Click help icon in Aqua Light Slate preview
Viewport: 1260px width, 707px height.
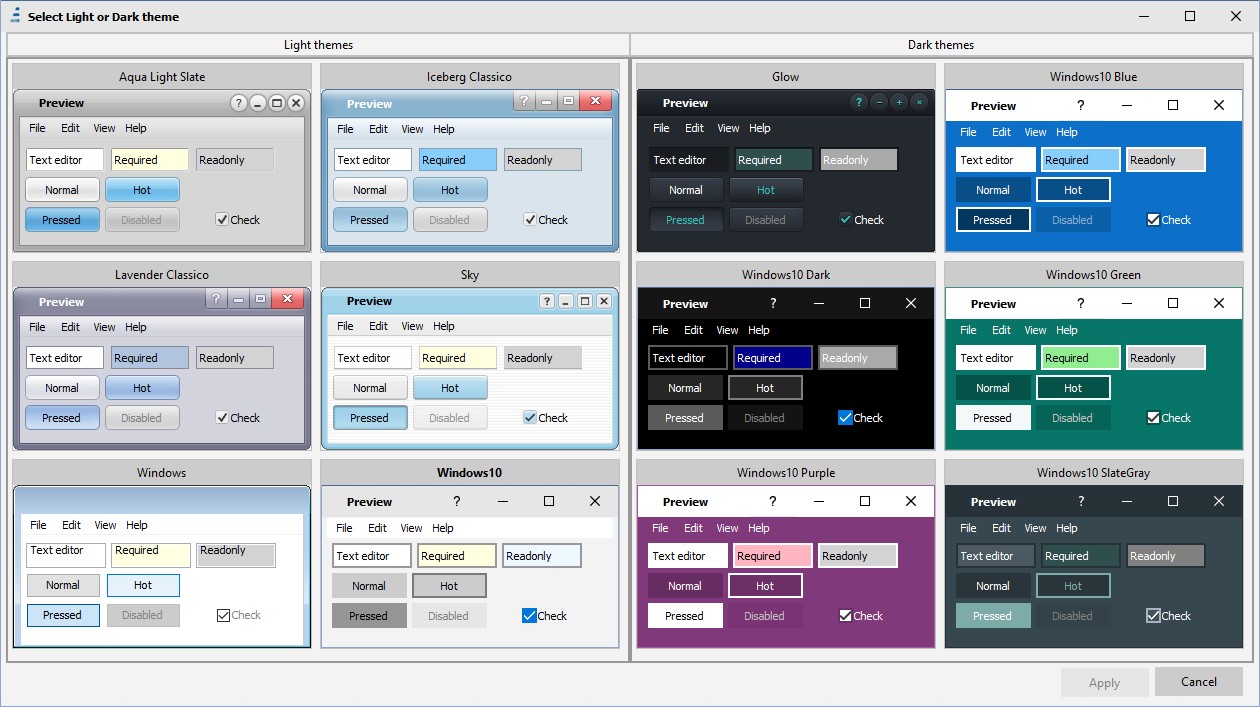pyautogui.click(x=238, y=103)
